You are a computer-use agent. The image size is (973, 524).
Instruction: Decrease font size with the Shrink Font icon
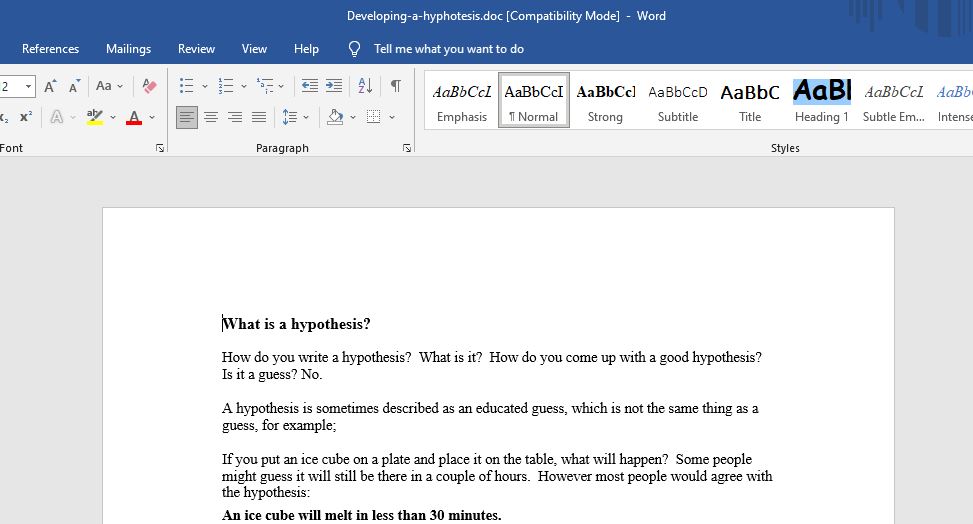pyautogui.click(x=74, y=86)
